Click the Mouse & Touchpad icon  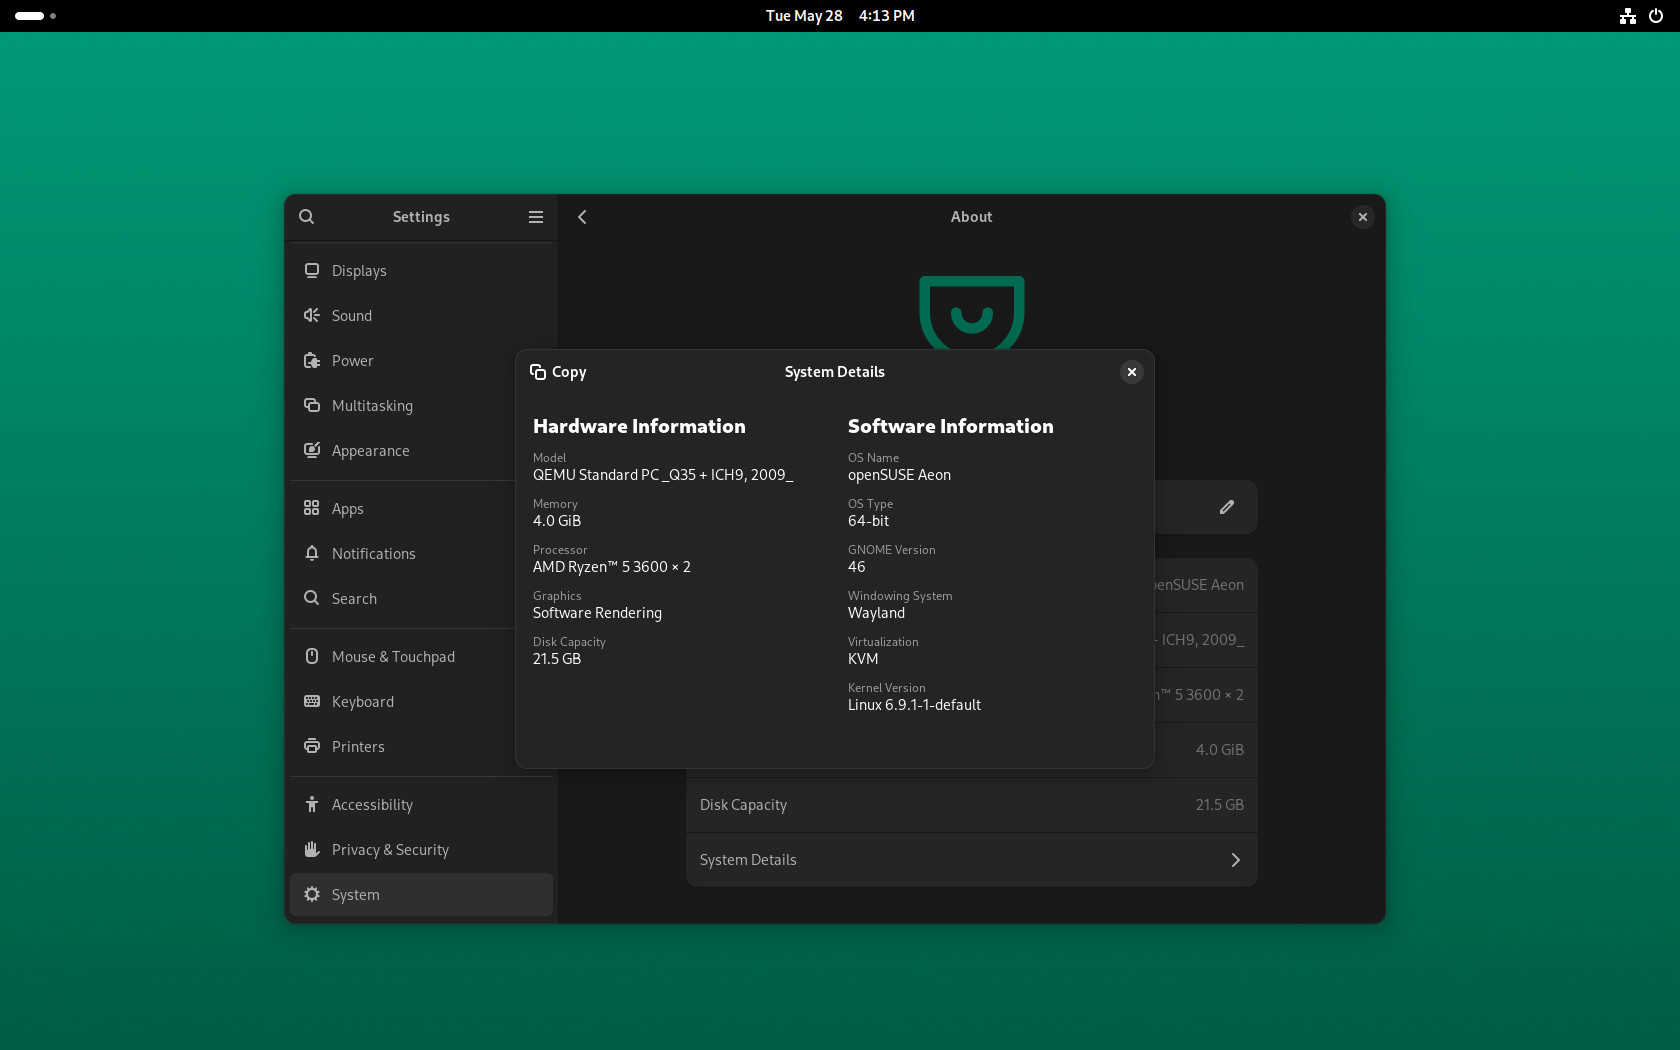pyautogui.click(x=312, y=657)
